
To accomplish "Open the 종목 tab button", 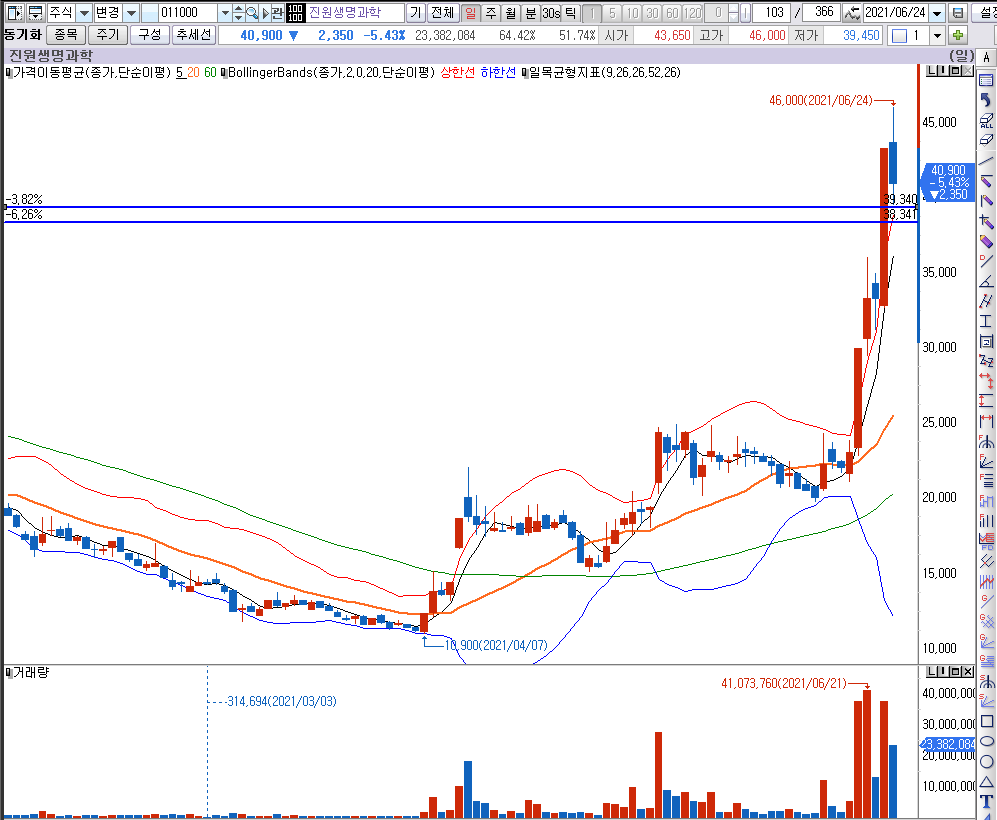I will 65,34.
